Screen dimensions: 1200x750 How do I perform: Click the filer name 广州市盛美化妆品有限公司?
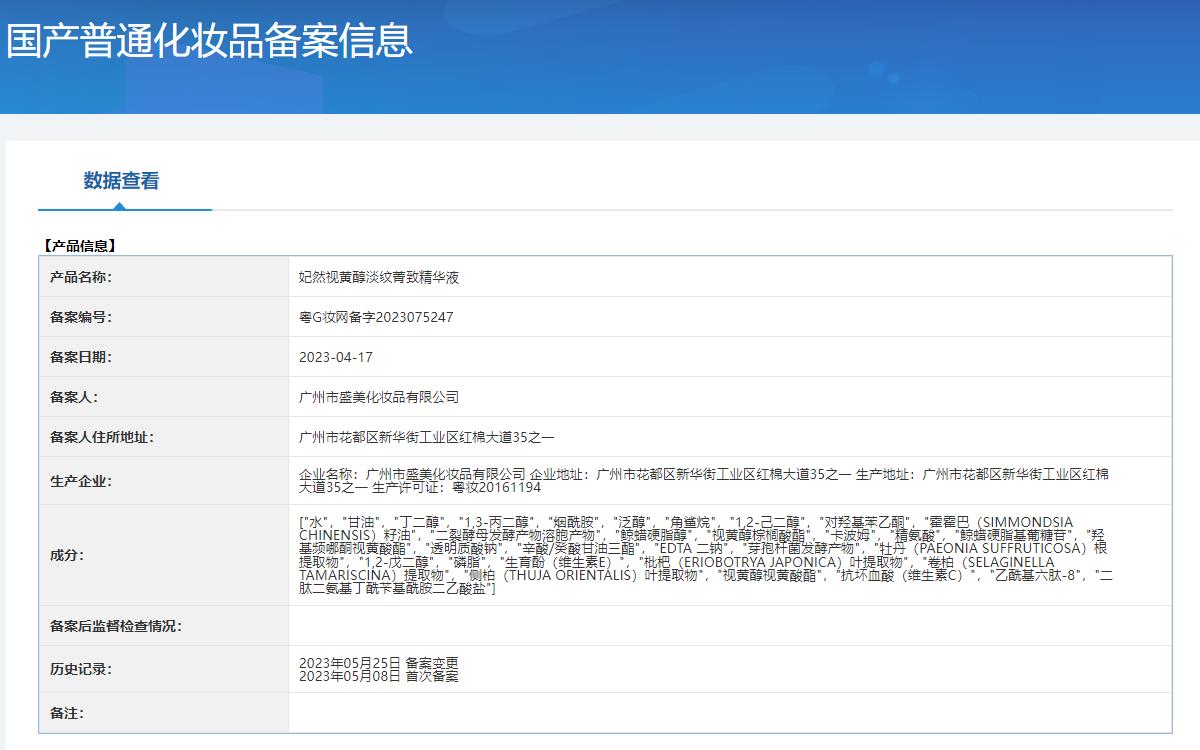379,397
